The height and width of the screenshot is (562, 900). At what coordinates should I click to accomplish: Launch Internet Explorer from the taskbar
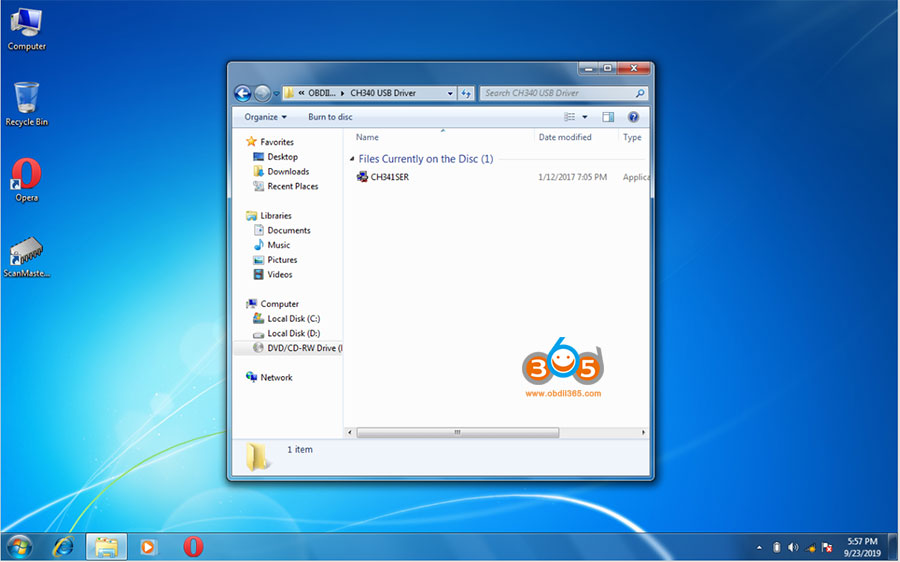click(x=63, y=547)
